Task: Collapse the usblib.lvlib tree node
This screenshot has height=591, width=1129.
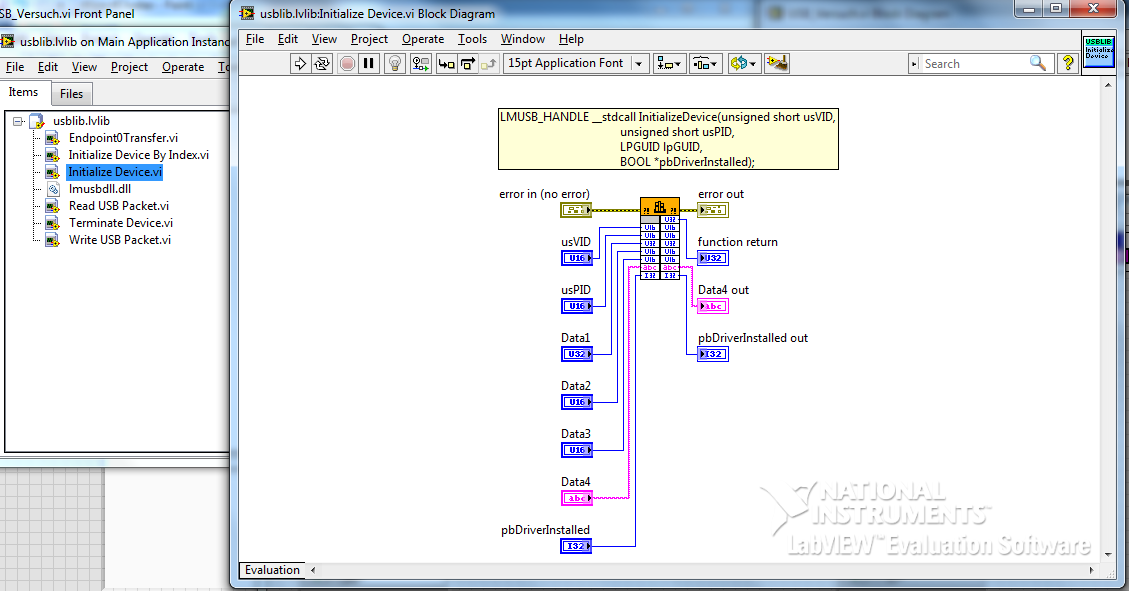Action: (x=19, y=121)
